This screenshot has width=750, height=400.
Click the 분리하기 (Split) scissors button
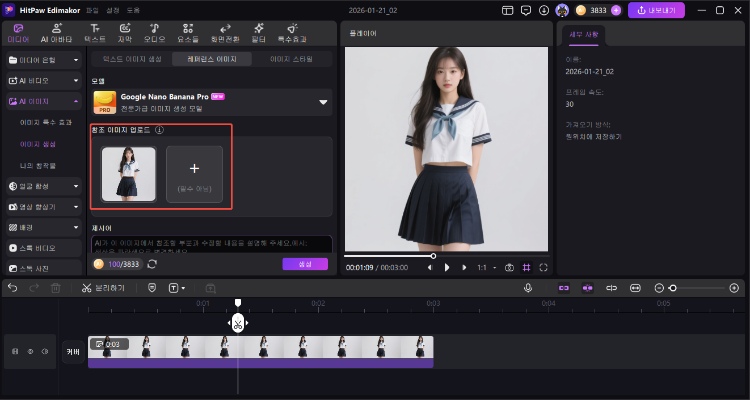click(x=103, y=288)
